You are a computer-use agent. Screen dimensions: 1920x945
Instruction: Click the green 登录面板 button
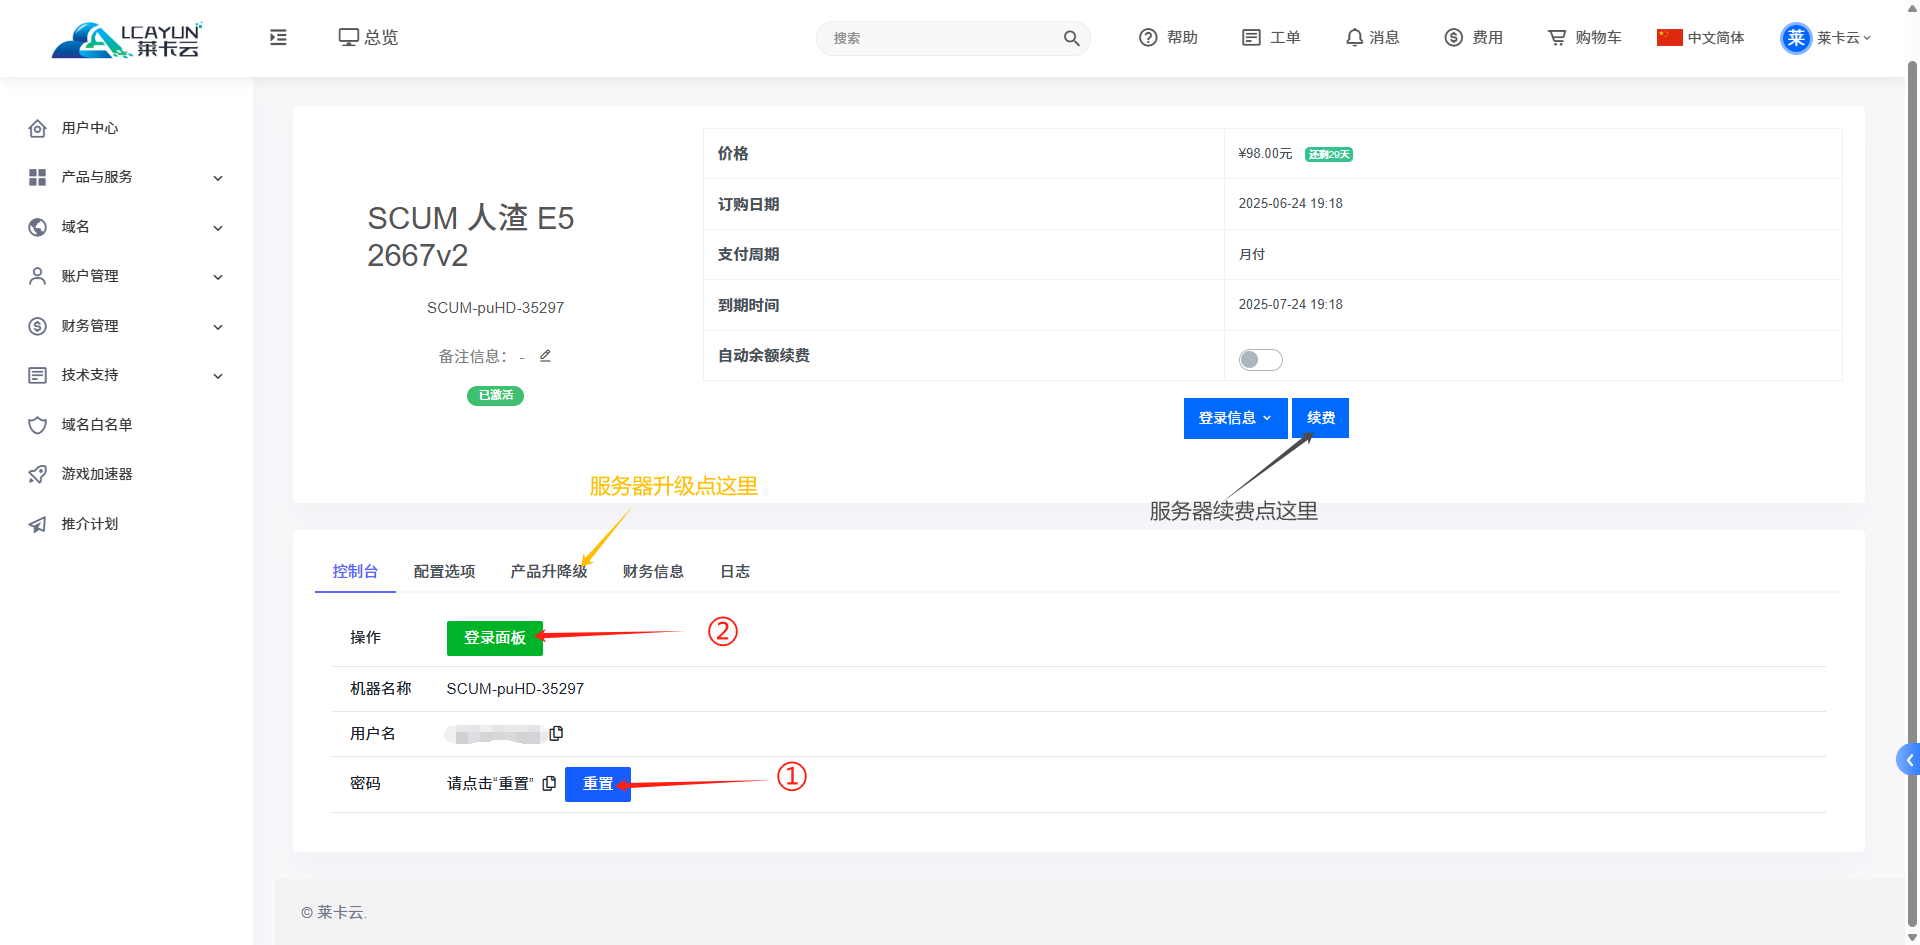[495, 638]
